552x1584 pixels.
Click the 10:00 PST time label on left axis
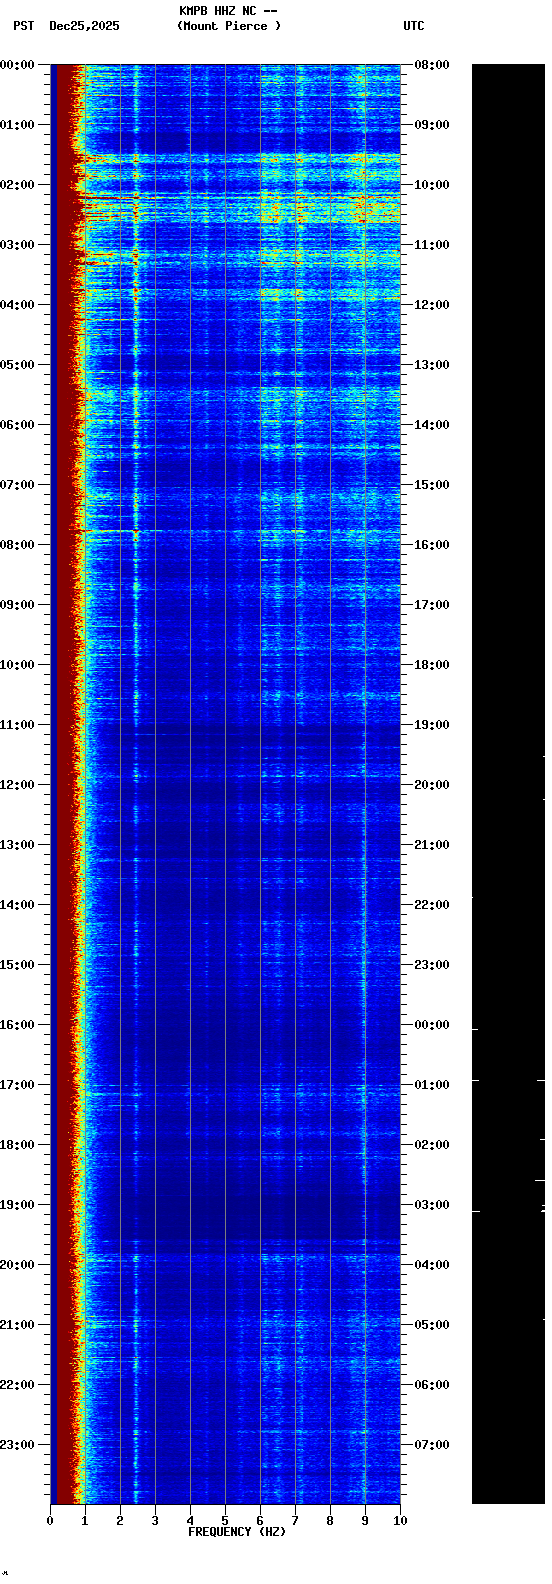click(17, 665)
